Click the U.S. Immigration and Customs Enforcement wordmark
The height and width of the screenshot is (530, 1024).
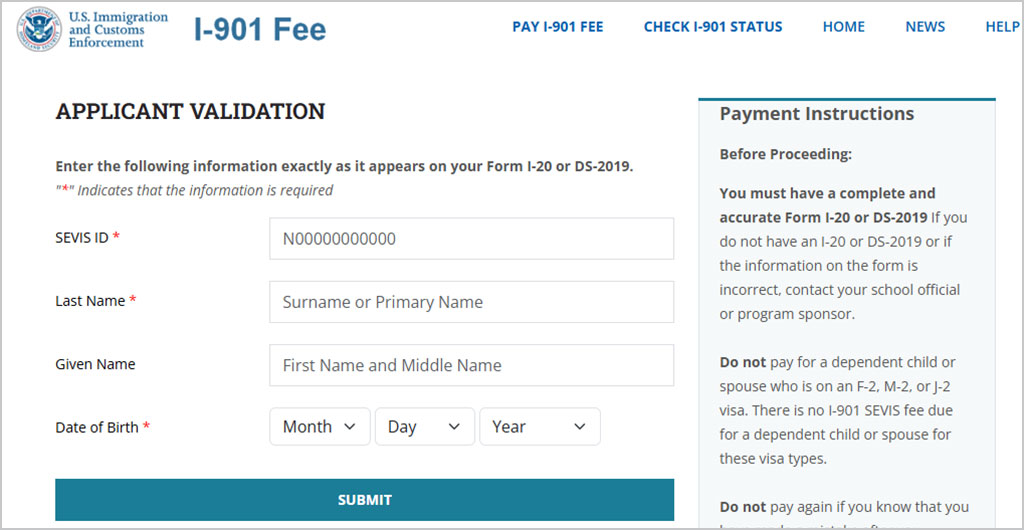(118, 30)
